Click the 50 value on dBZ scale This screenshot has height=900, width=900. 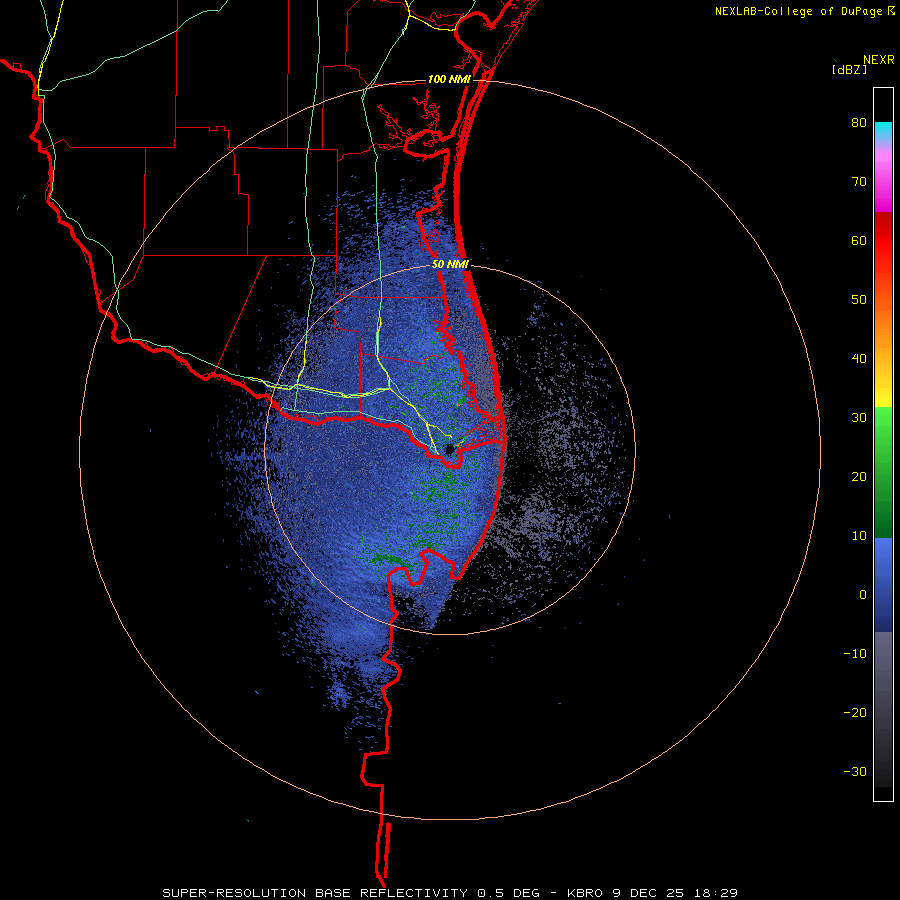coord(859,300)
